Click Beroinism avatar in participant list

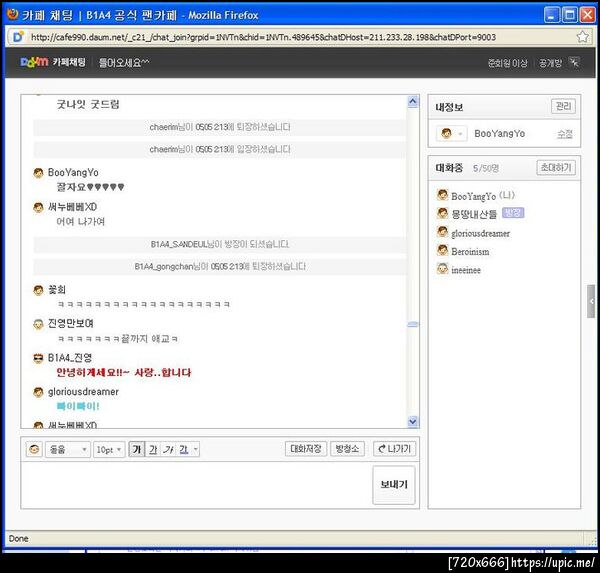(x=442, y=250)
